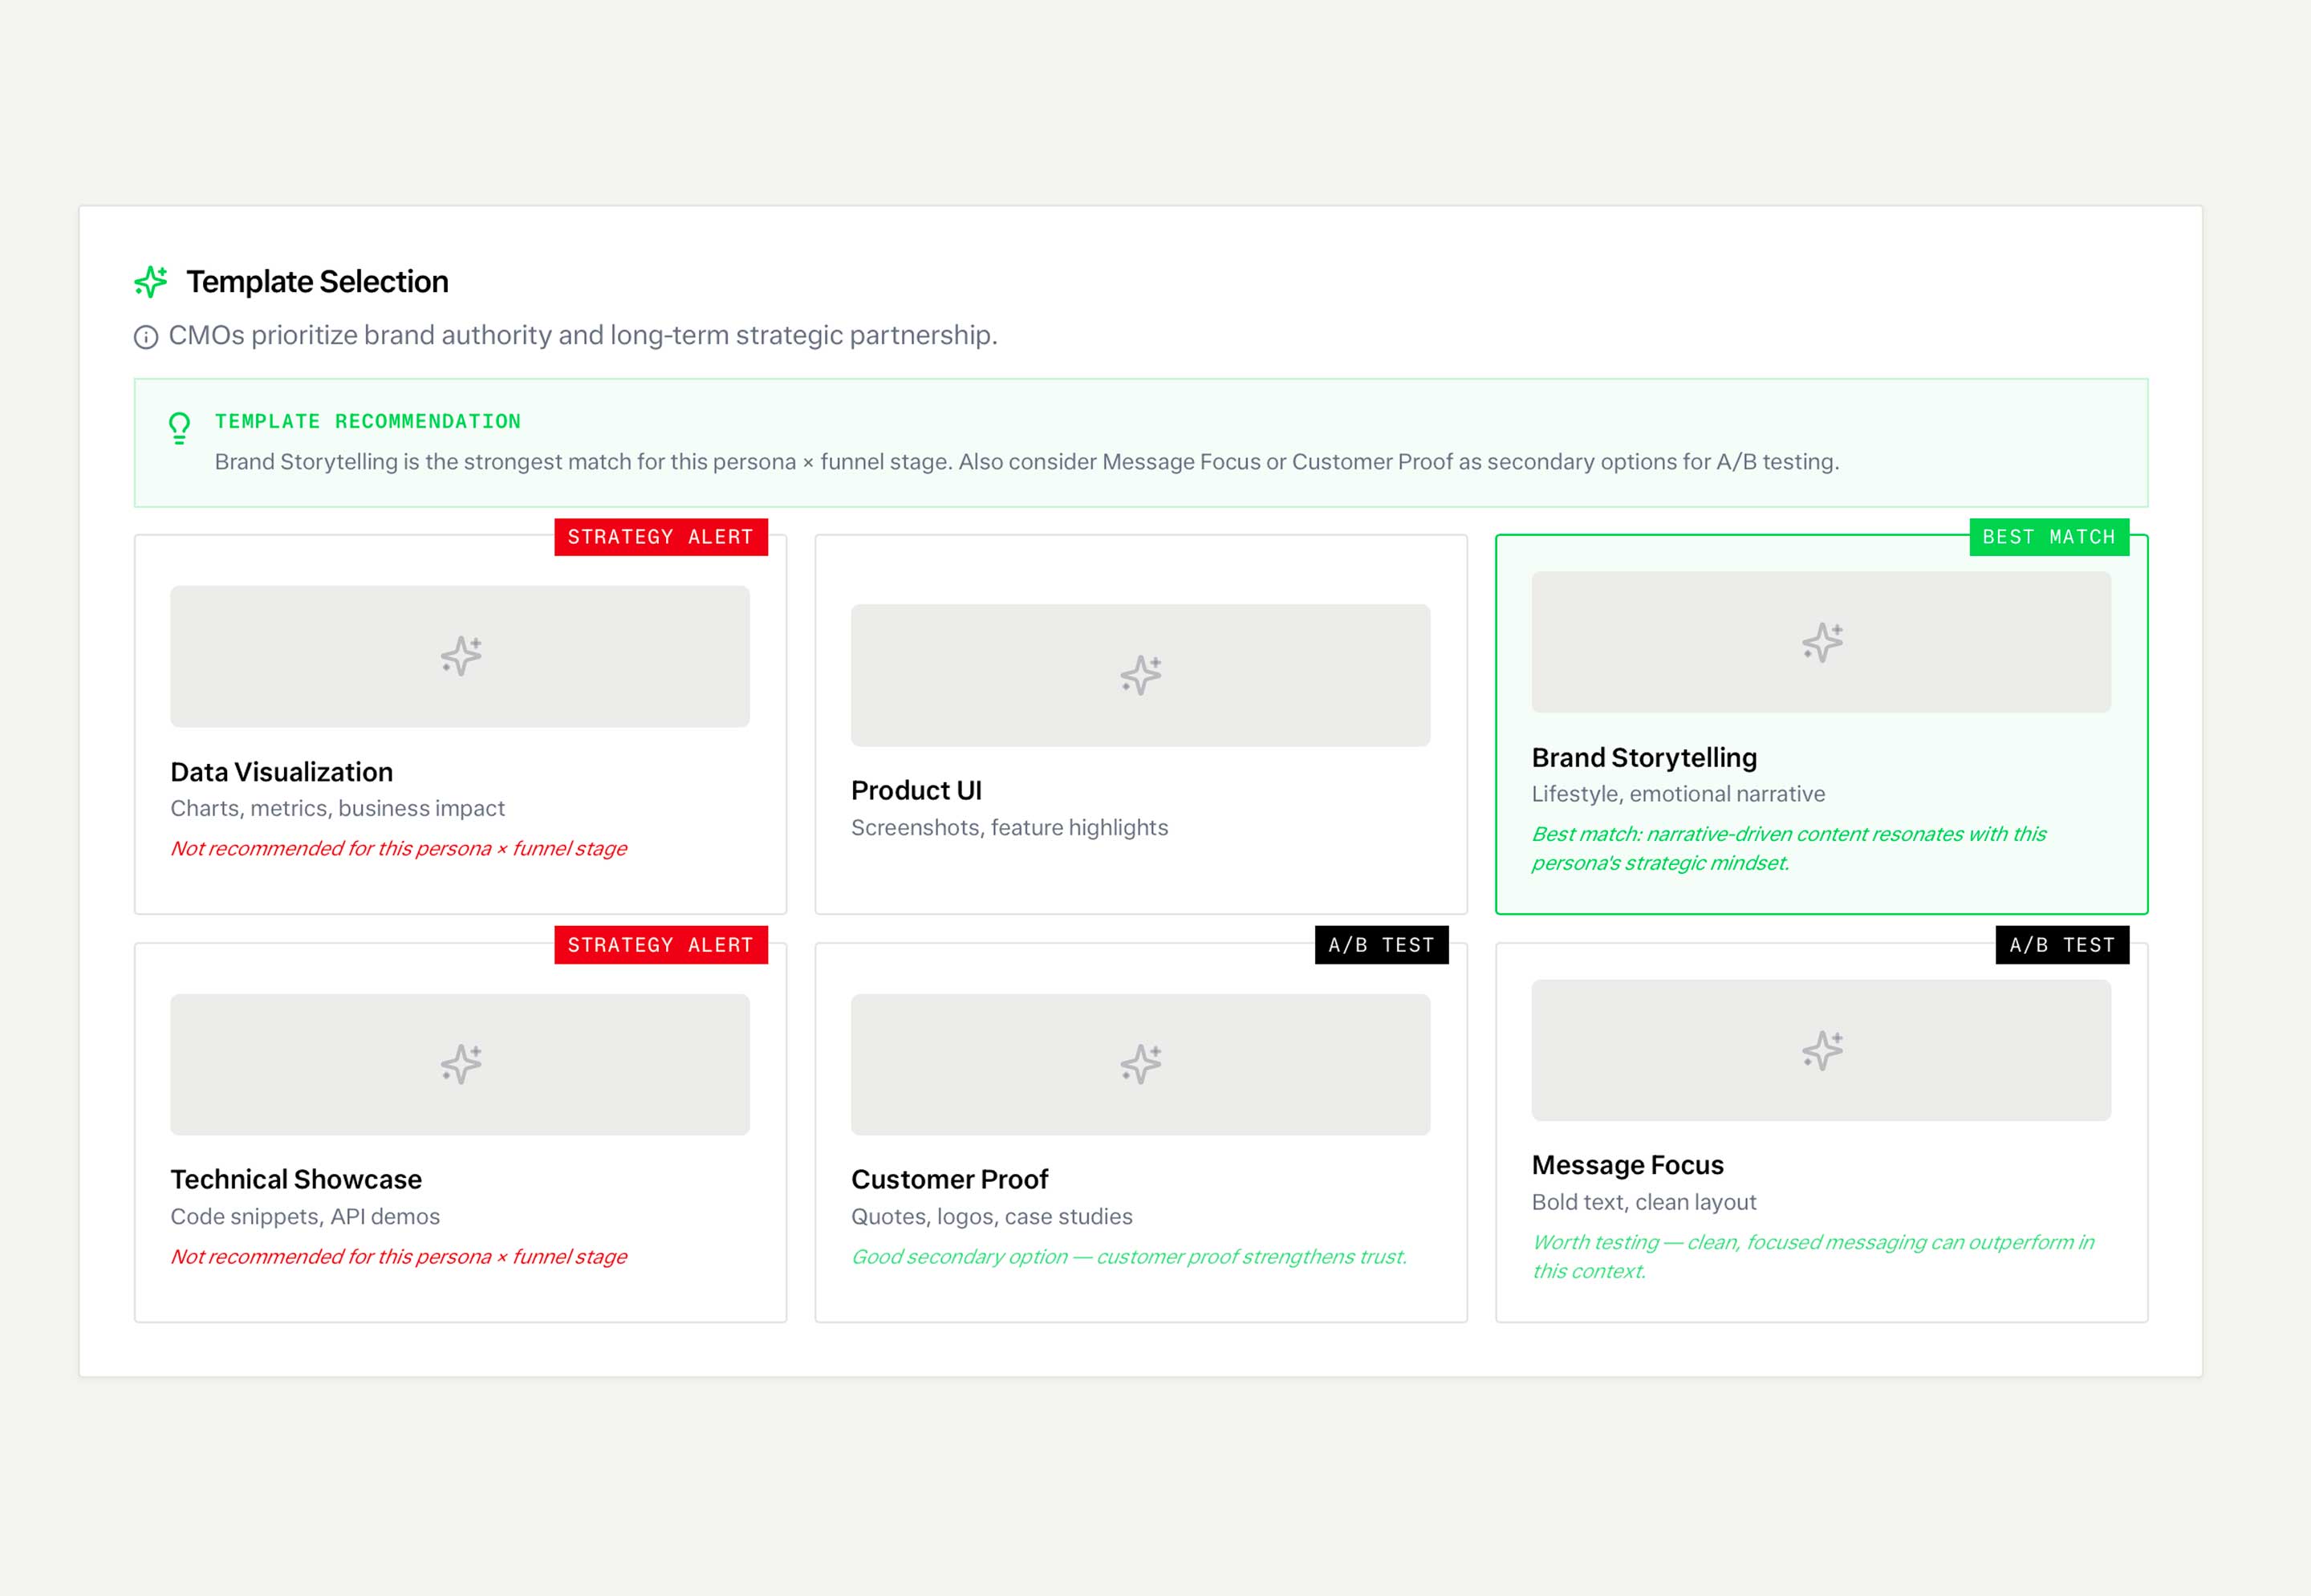Click STRATEGY ALERT badge on Data Visualization
Viewport: 2311px width, 1596px height.
[660, 537]
